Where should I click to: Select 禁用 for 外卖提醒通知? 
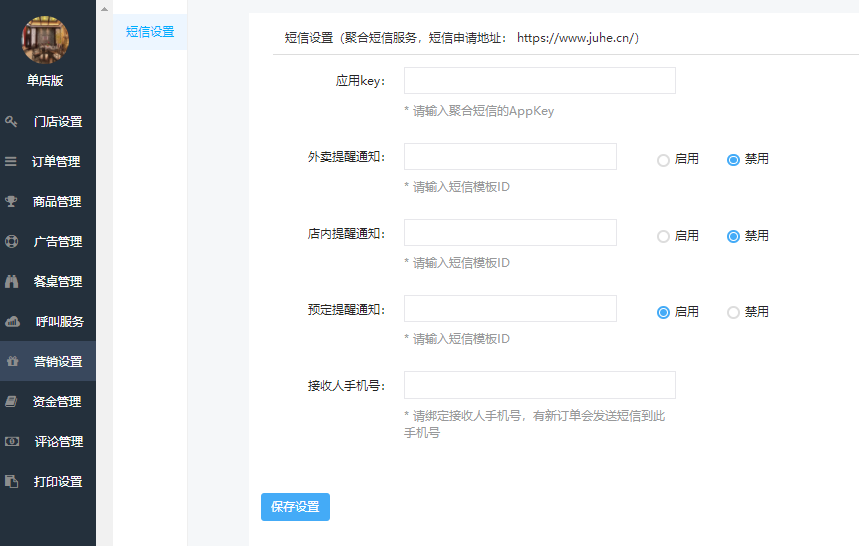pos(733,160)
